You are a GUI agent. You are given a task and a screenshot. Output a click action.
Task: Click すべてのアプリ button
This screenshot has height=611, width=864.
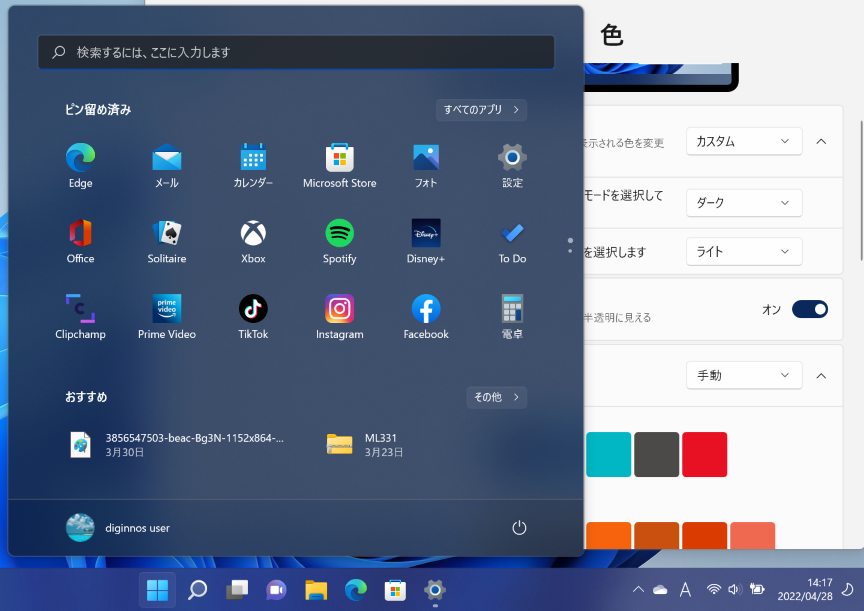(481, 110)
